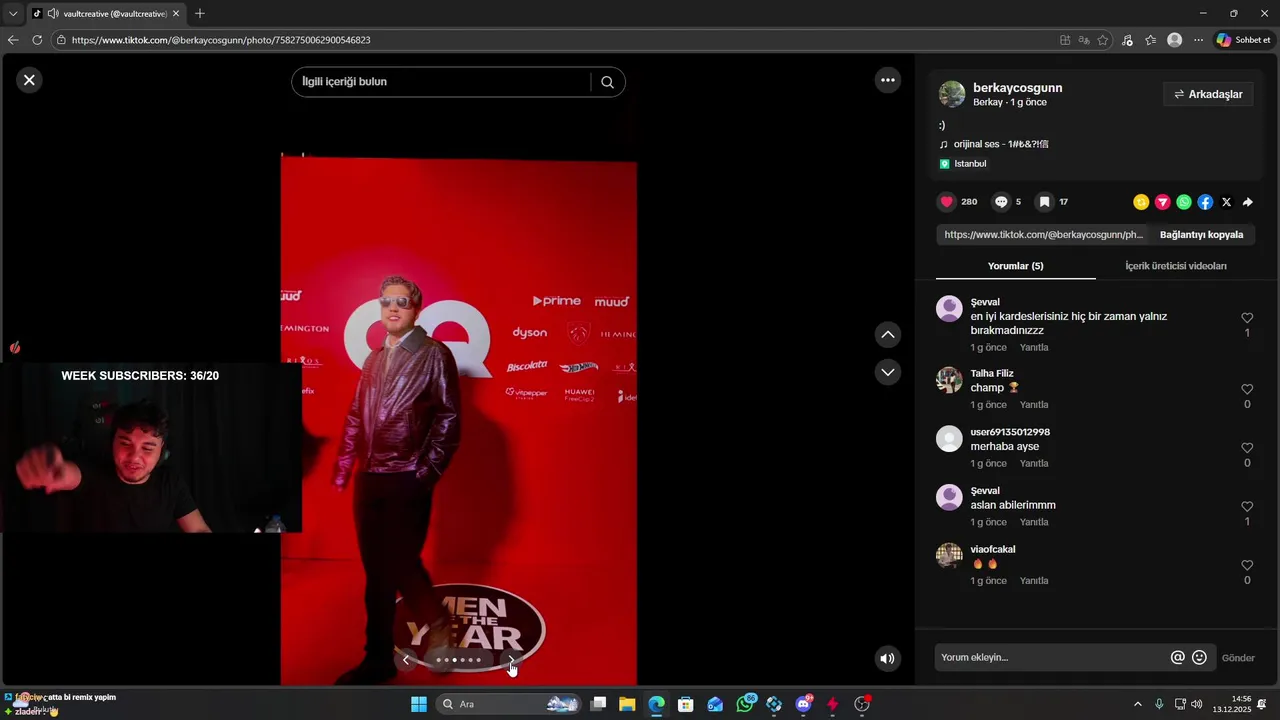Image resolution: width=1280 pixels, height=720 pixels.
Task: Share the post to Facebook
Action: click(x=1205, y=202)
